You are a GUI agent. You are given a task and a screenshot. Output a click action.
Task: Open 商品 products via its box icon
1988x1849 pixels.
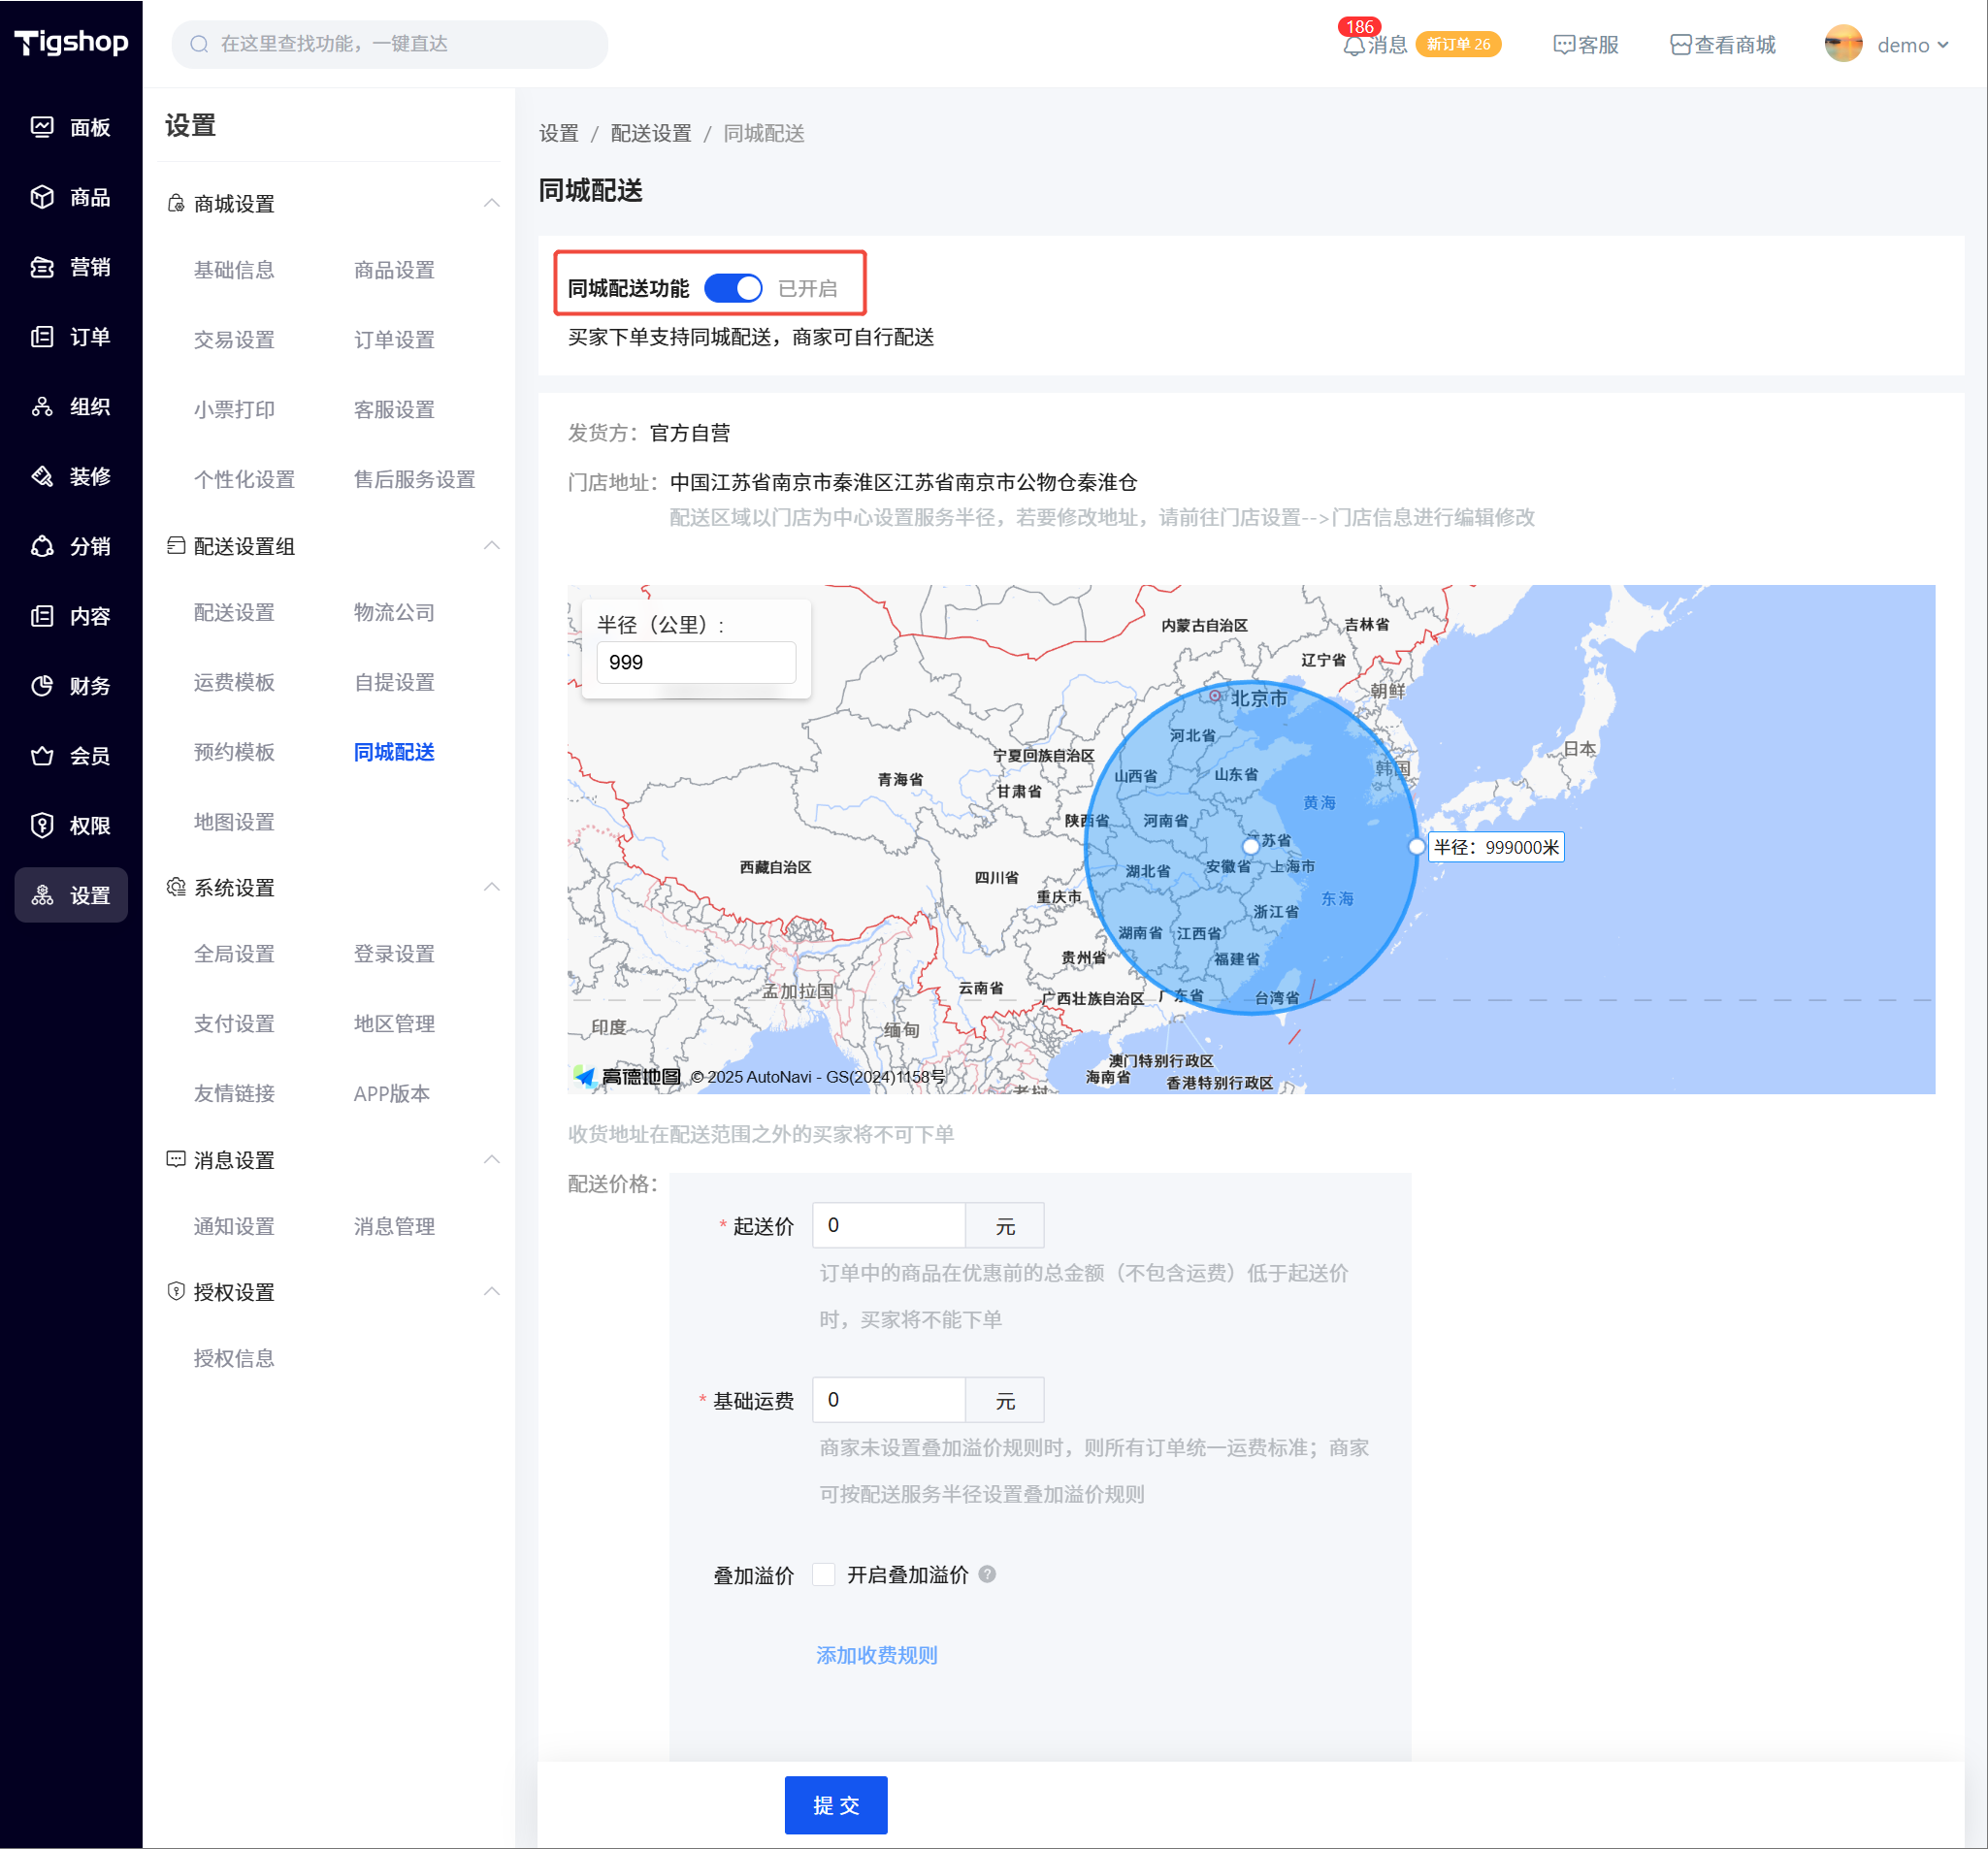coord(42,197)
